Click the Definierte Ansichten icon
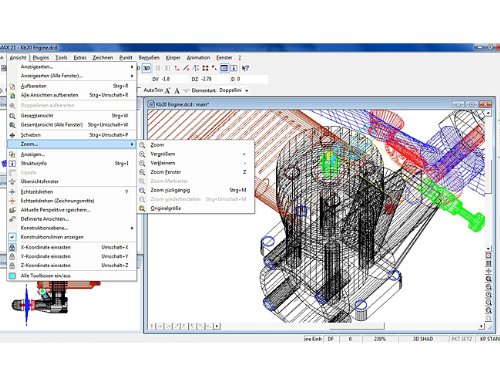Image resolution: width=500 pixels, height=385 pixels. coord(12,219)
